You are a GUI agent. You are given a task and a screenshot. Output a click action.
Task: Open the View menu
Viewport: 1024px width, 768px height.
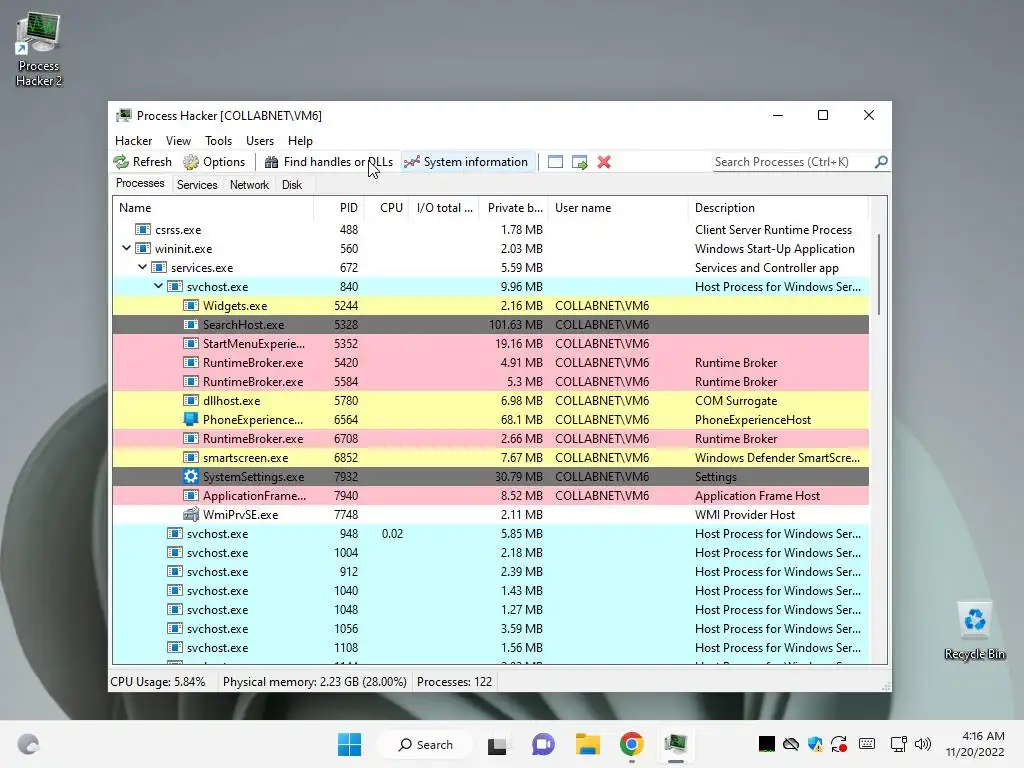coord(178,140)
